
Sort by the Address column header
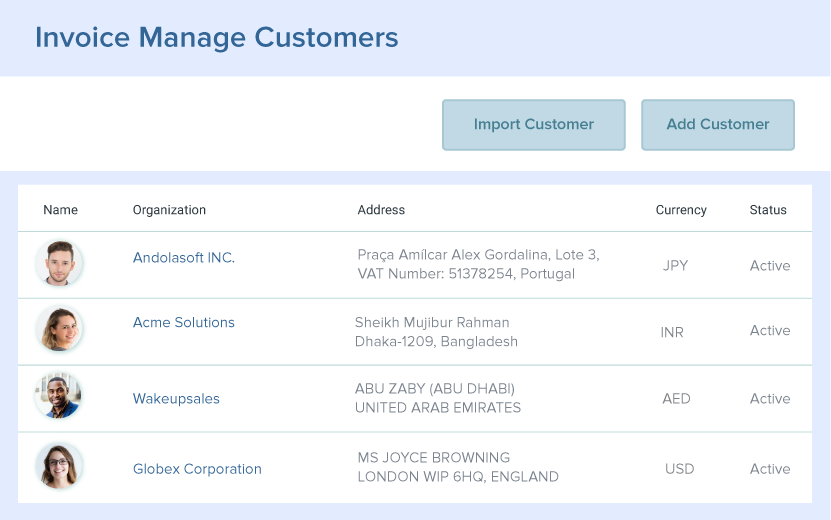click(381, 210)
